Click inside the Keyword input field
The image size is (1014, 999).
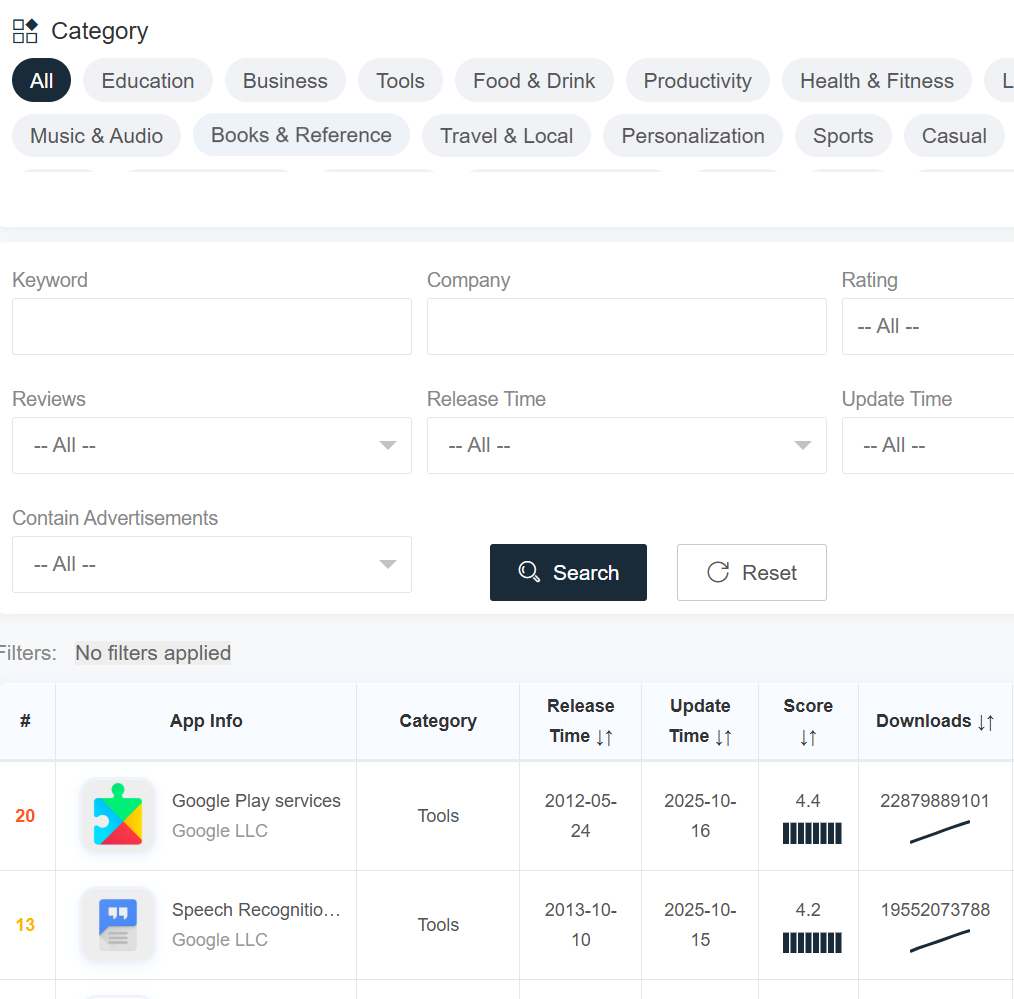[x=212, y=326]
